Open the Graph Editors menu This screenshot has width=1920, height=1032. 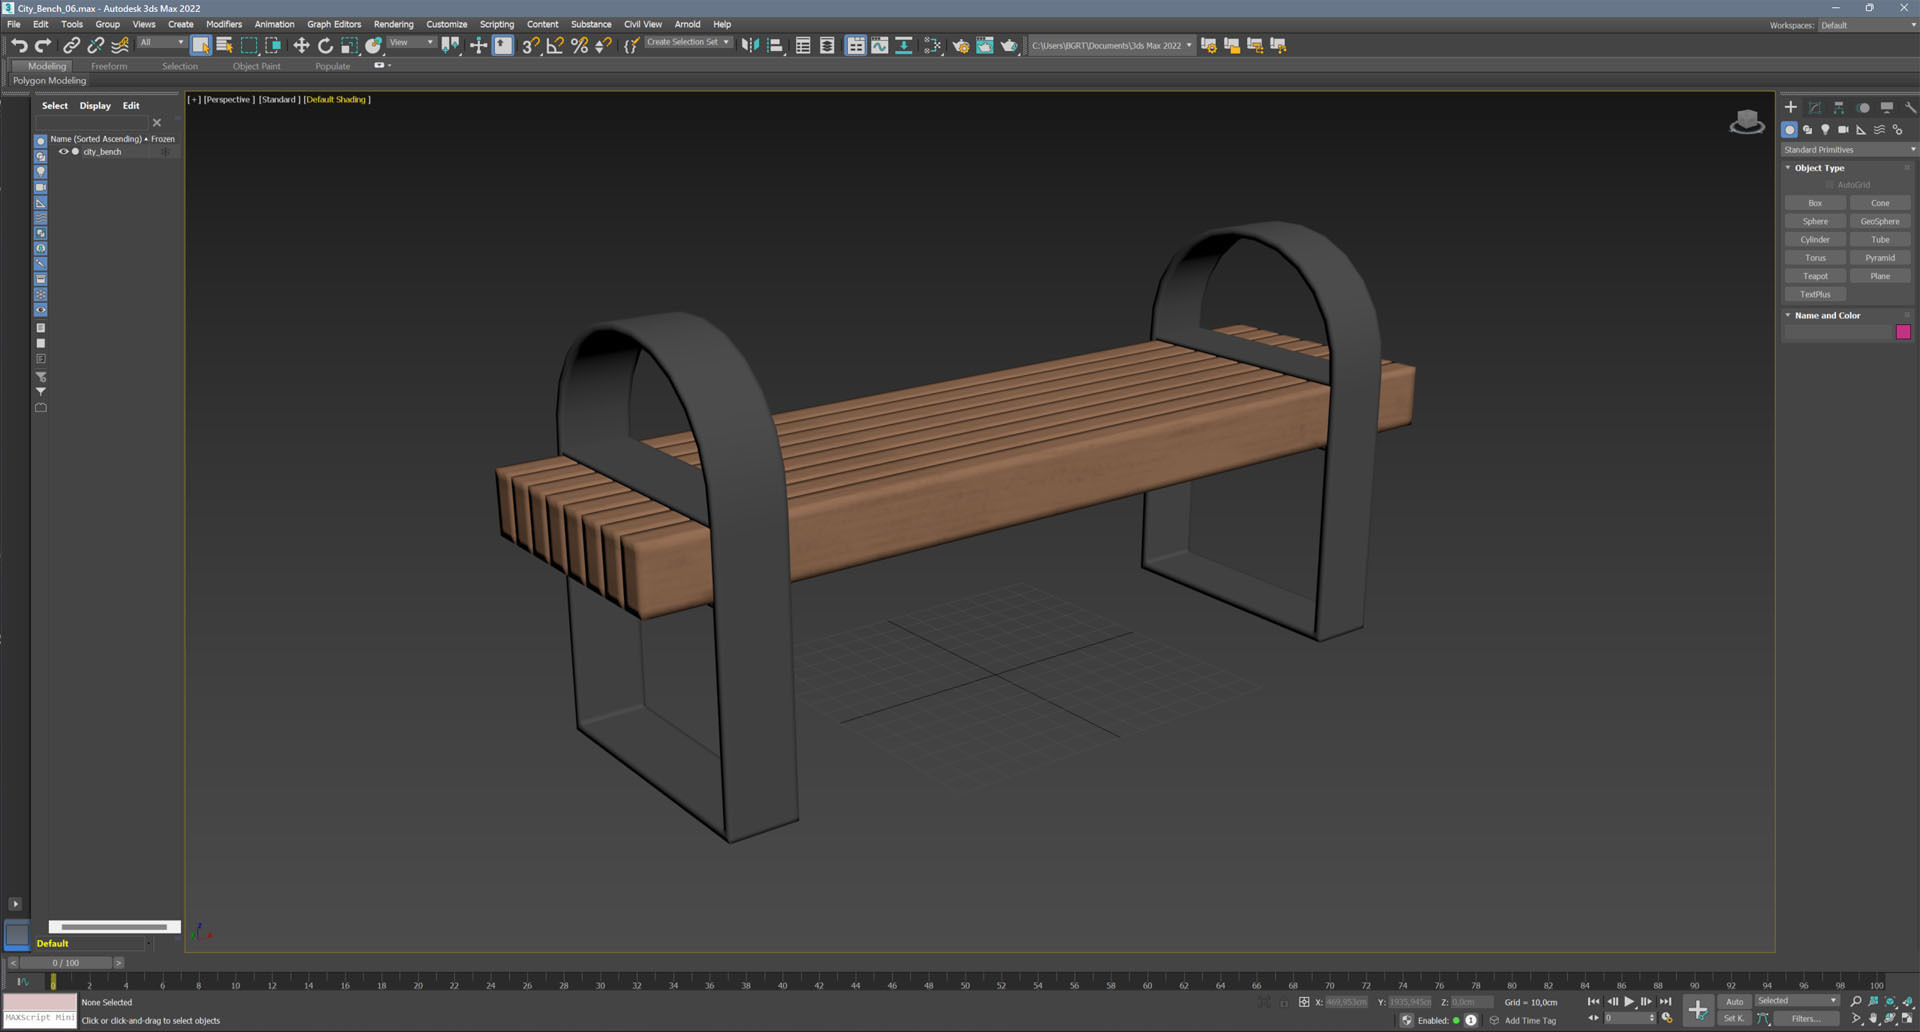click(334, 24)
